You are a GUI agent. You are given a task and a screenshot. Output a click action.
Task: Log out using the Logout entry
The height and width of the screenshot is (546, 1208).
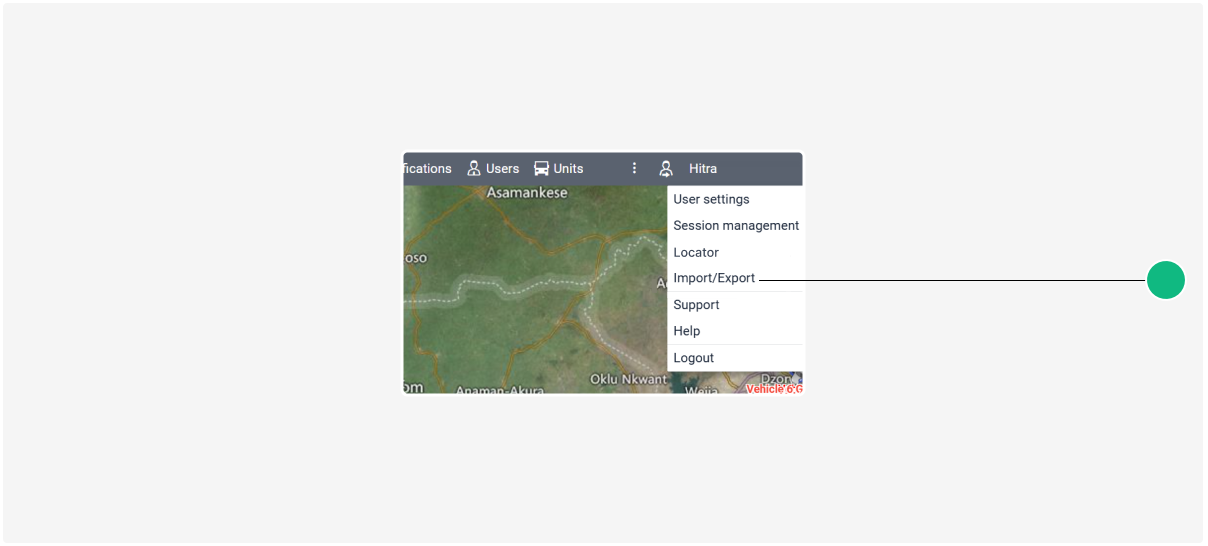tap(693, 358)
